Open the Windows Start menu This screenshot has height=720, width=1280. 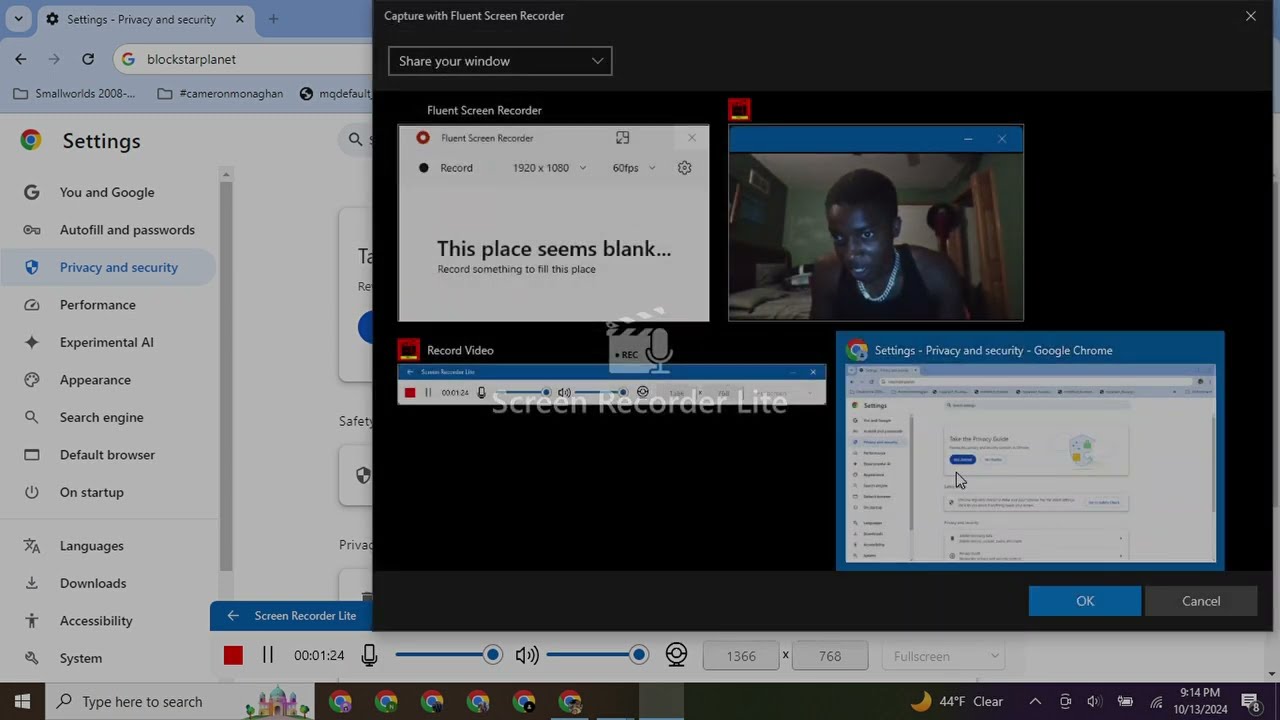[22, 701]
